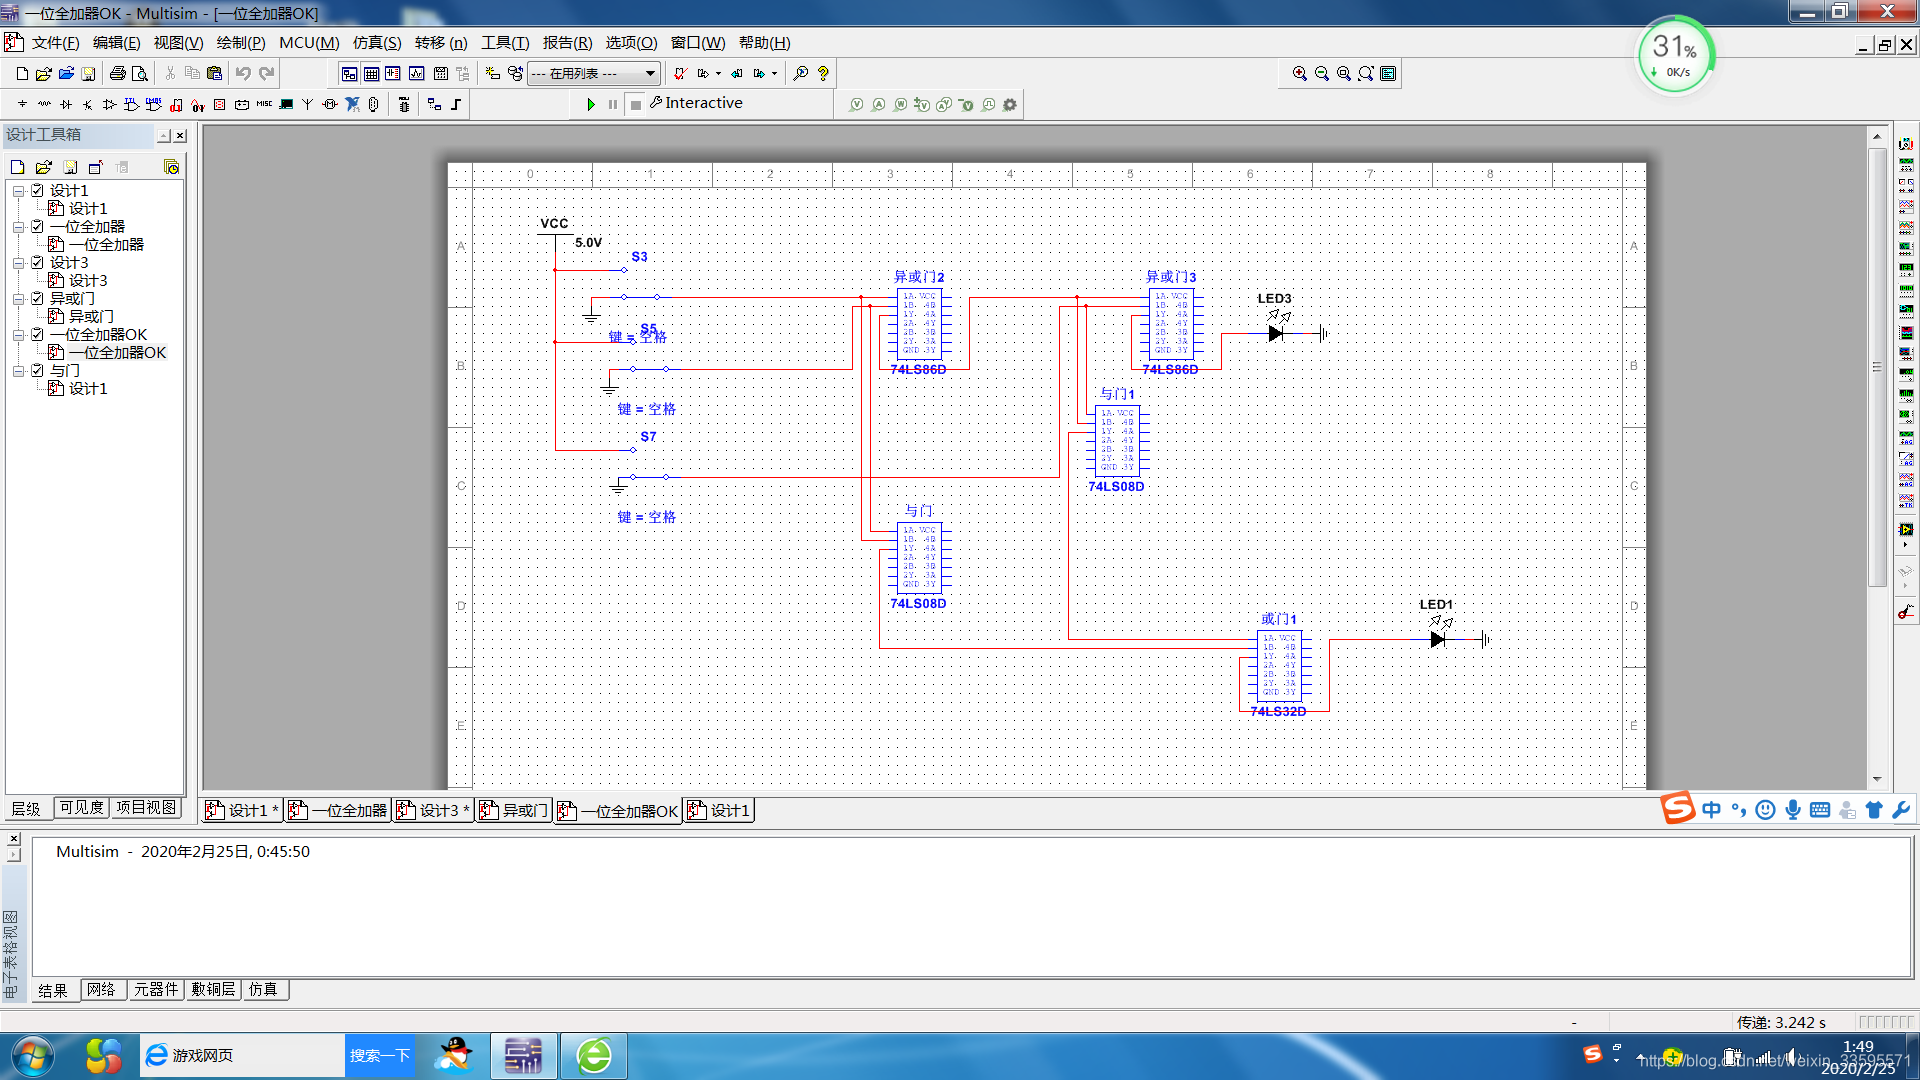Print the circuit using the printer icon
Screen dimensions: 1920x1080
pos(117,74)
